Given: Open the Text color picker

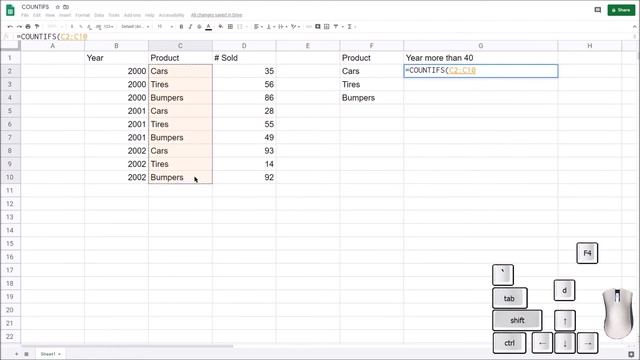Looking at the screenshot, I should point(209,27).
